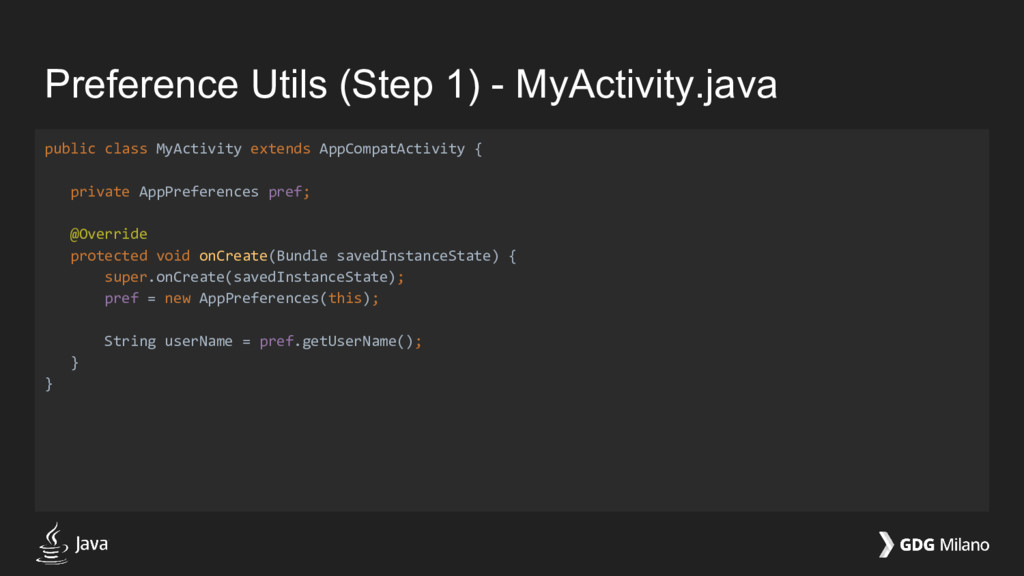Click the line 'String userName = pref.getUserName();'
This screenshot has width=1024, height=576.
(x=263, y=341)
